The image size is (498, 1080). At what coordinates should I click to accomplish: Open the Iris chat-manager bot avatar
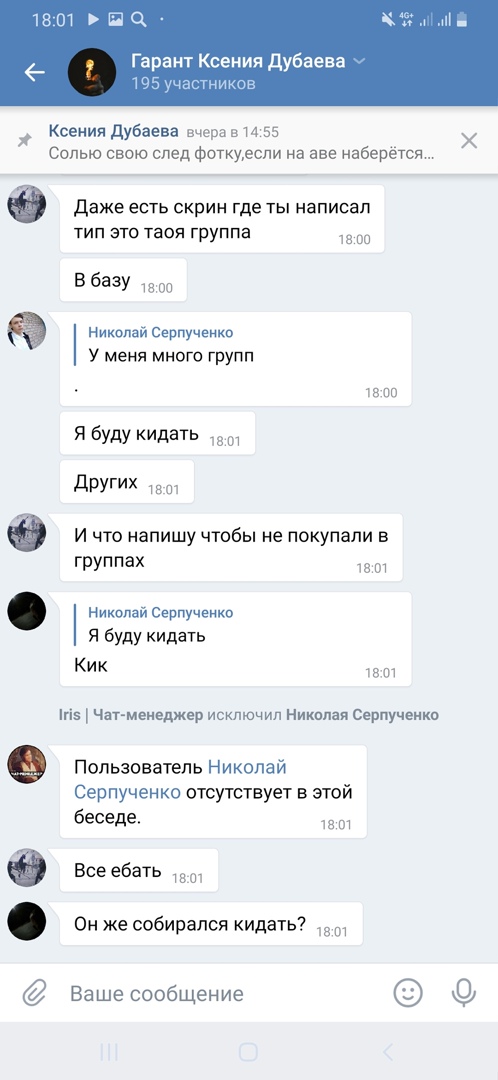point(27,764)
